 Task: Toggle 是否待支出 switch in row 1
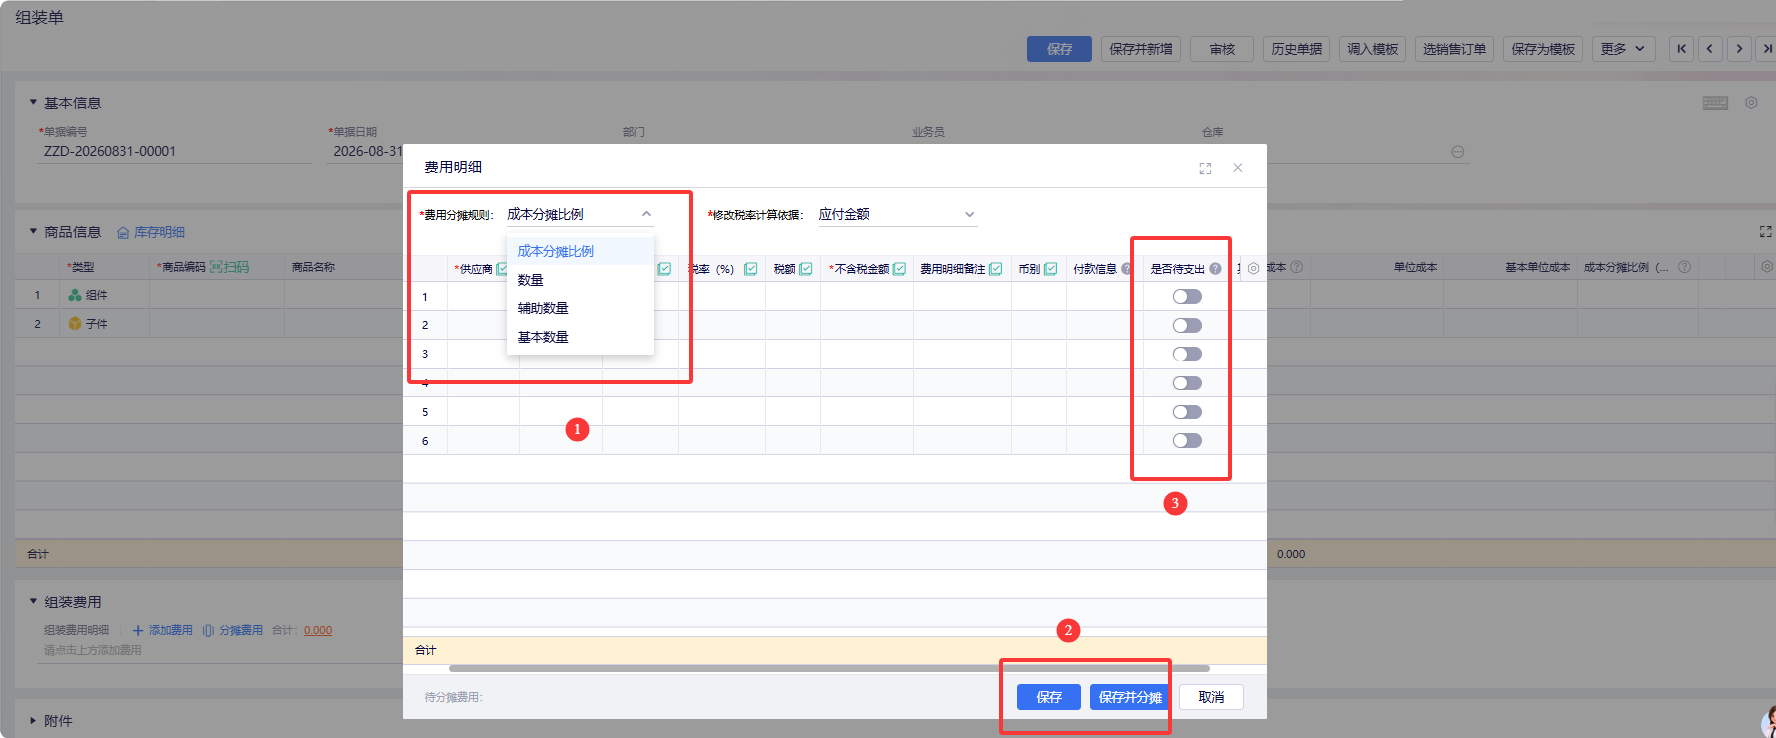pyautogui.click(x=1187, y=297)
